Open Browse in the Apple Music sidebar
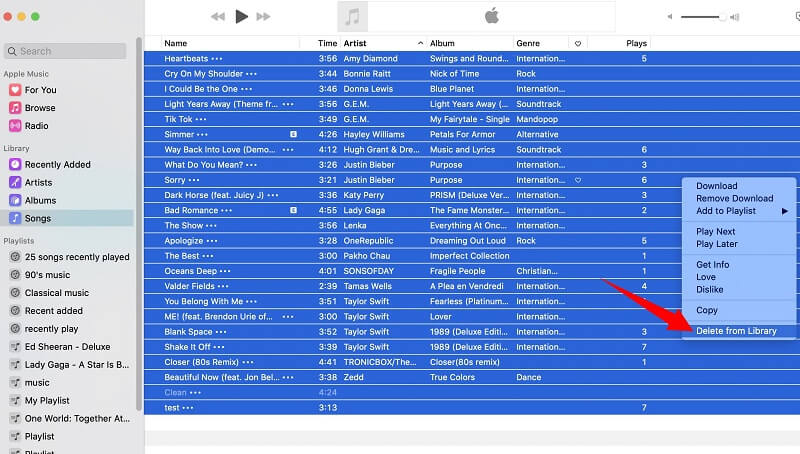The image size is (800, 454). 40,108
